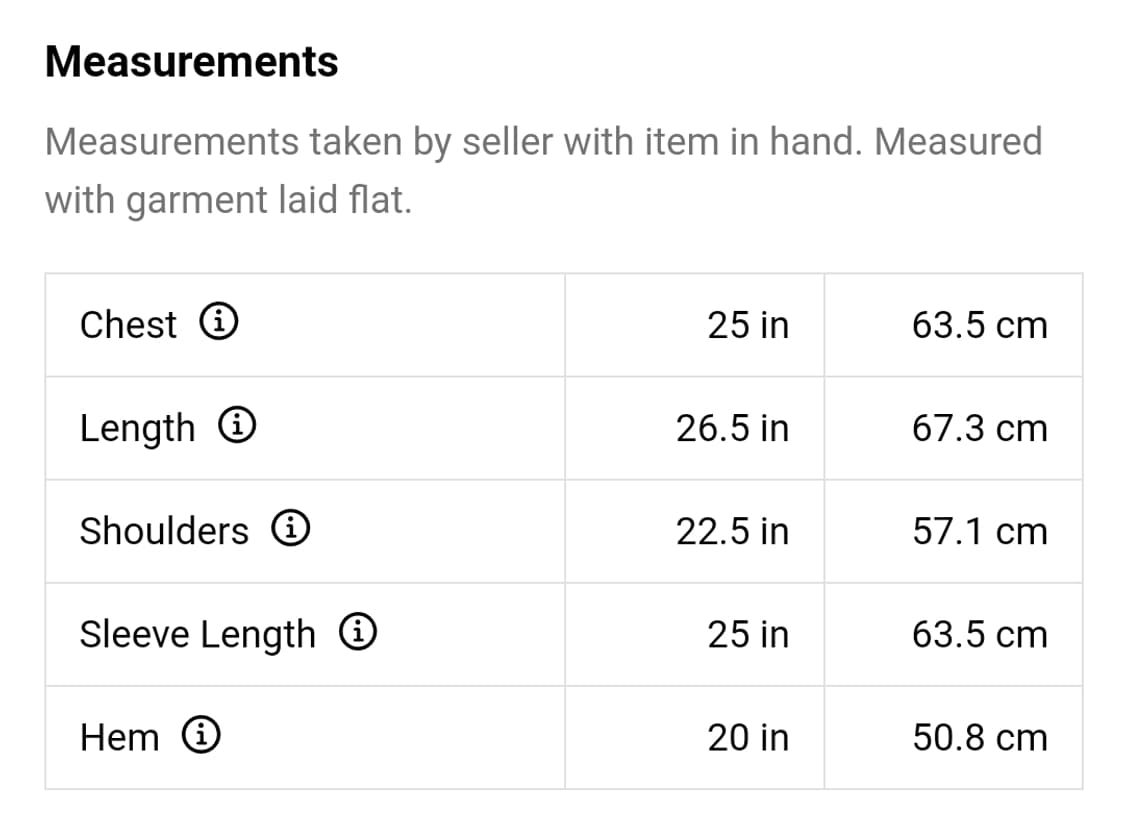Screen dimensions: 1125x820
Task: Click the garment laid flat description text
Action: coord(543,170)
